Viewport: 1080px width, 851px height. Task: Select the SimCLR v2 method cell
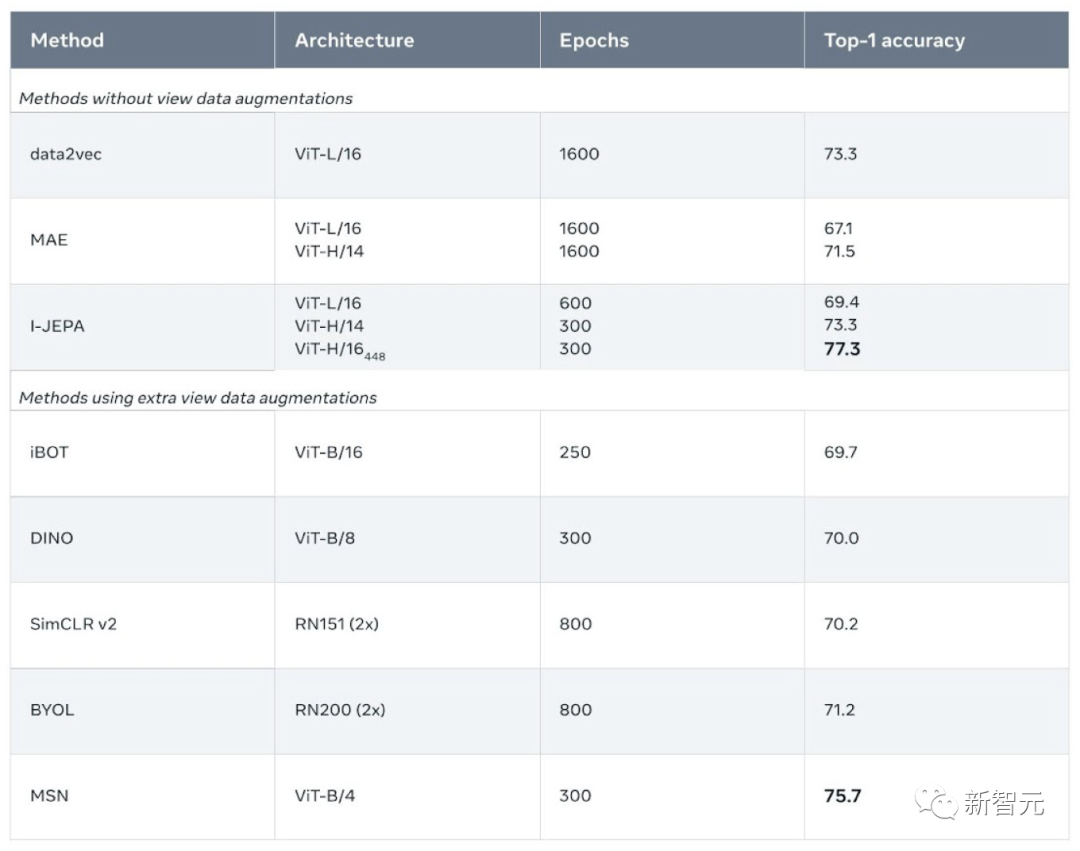[143, 625]
